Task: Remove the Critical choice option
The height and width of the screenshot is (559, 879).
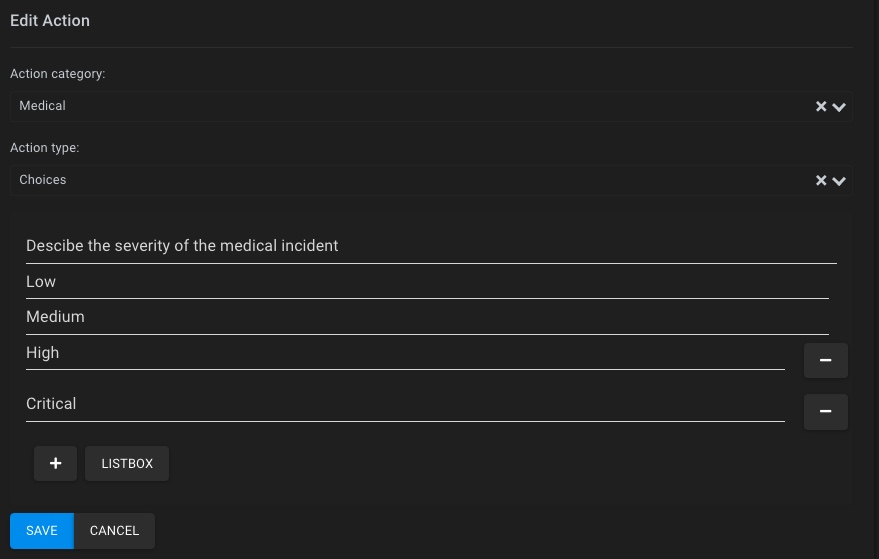Action: coord(825,411)
